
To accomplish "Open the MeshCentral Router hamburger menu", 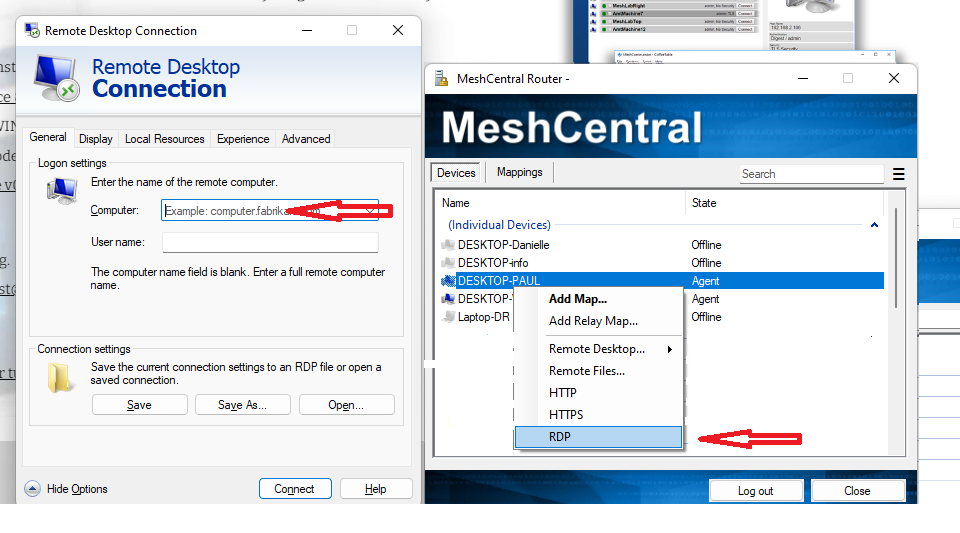I will (x=898, y=174).
